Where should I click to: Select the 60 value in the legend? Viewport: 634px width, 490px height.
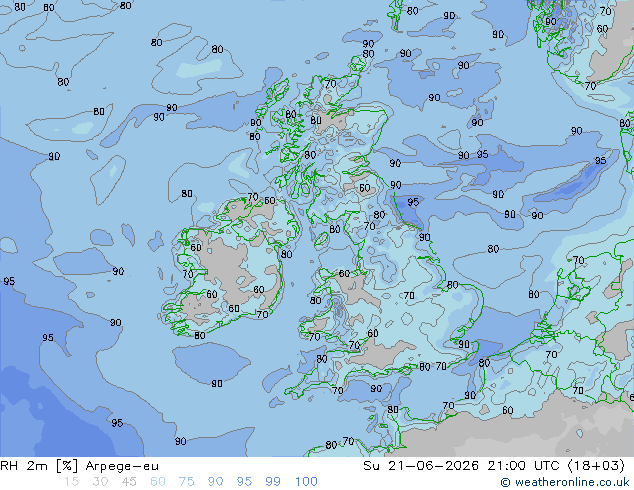pyautogui.click(x=158, y=482)
